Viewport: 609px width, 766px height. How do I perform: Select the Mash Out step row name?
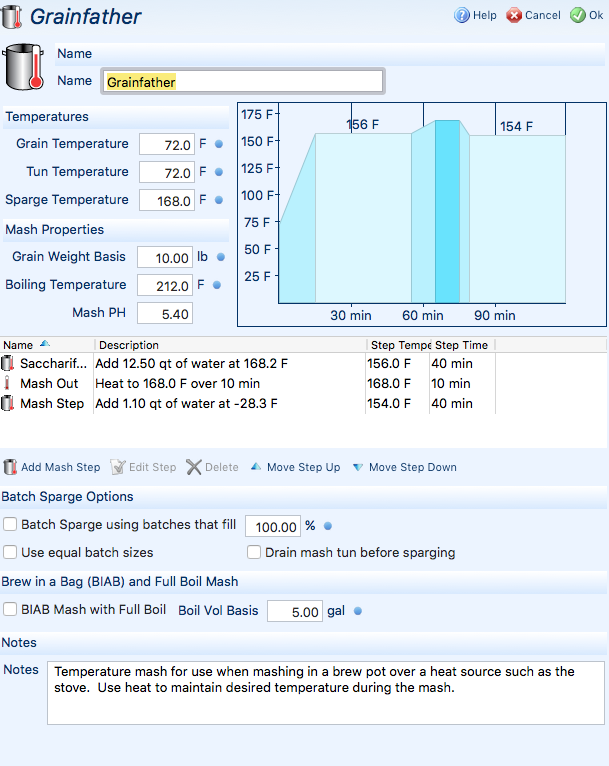pyautogui.click(x=49, y=383)
